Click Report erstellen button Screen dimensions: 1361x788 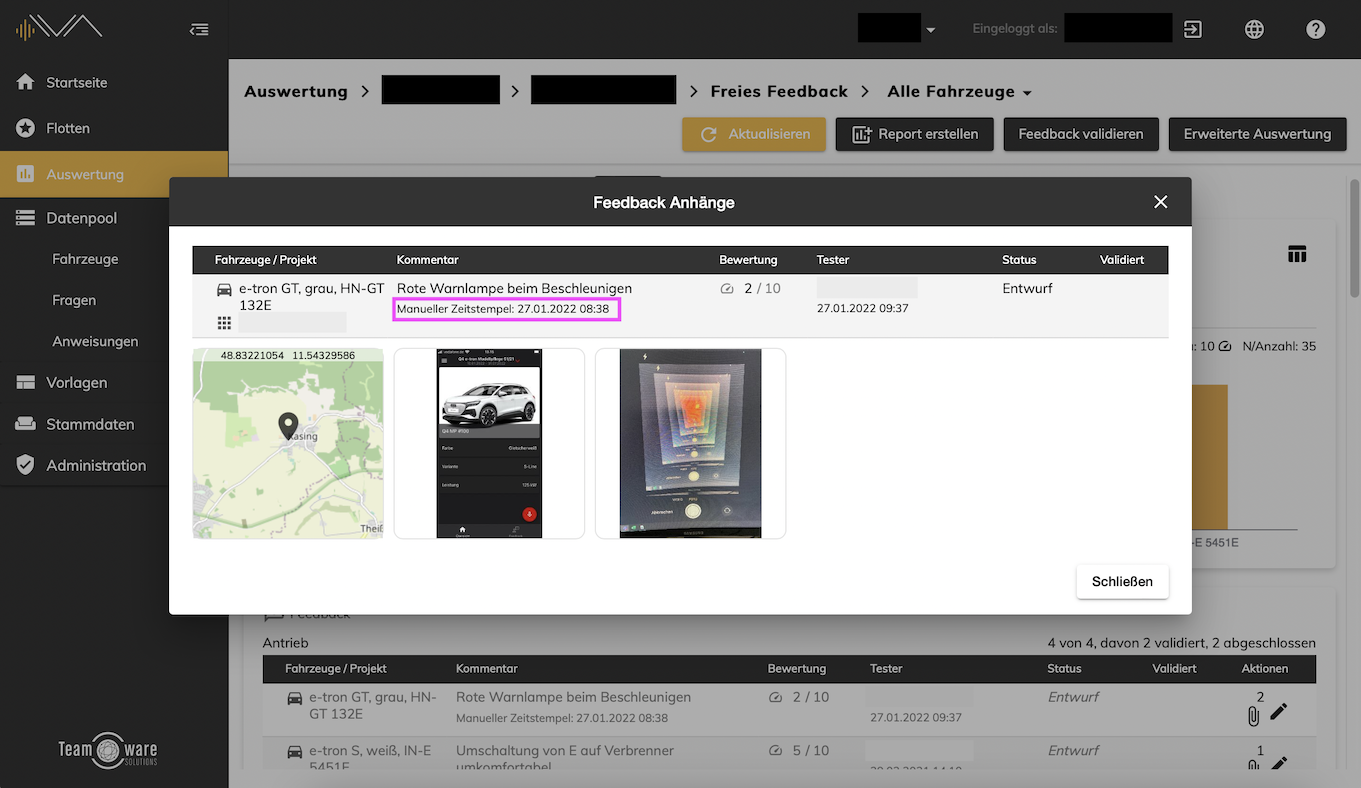pyautogui.click(x=915, y=134)
